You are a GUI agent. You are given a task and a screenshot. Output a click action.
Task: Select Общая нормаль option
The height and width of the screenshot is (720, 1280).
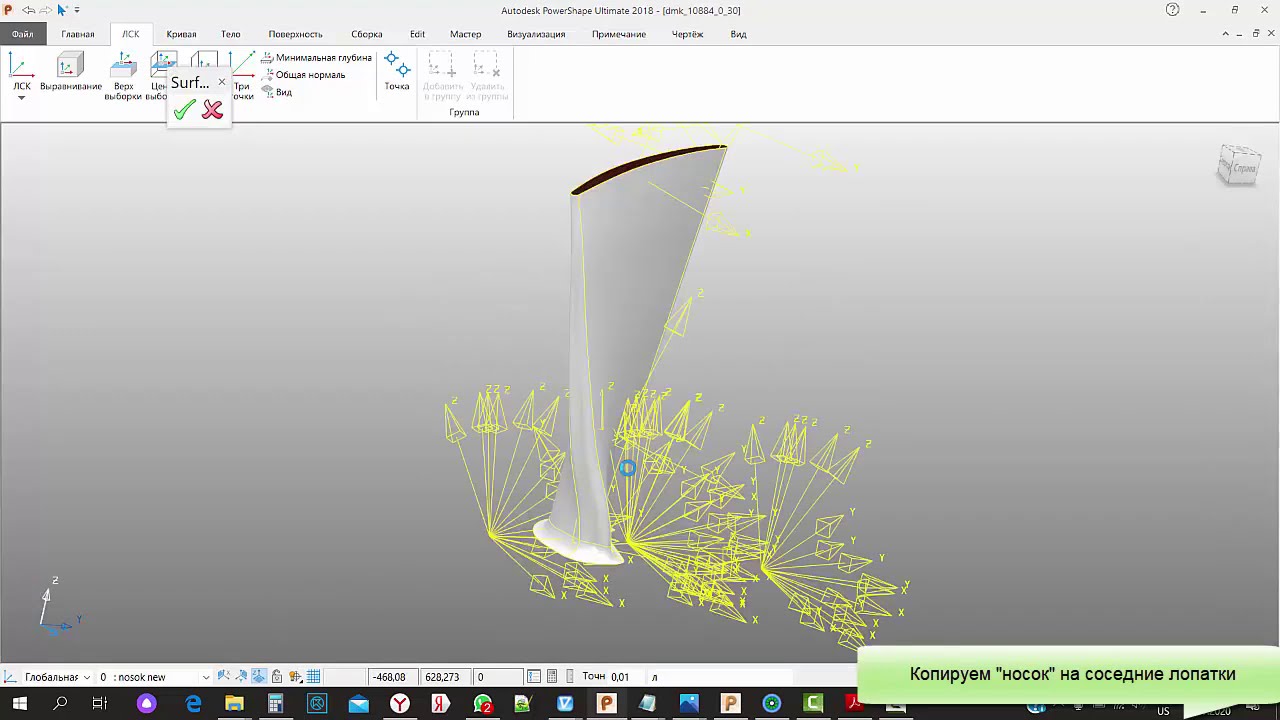[303, 75]
